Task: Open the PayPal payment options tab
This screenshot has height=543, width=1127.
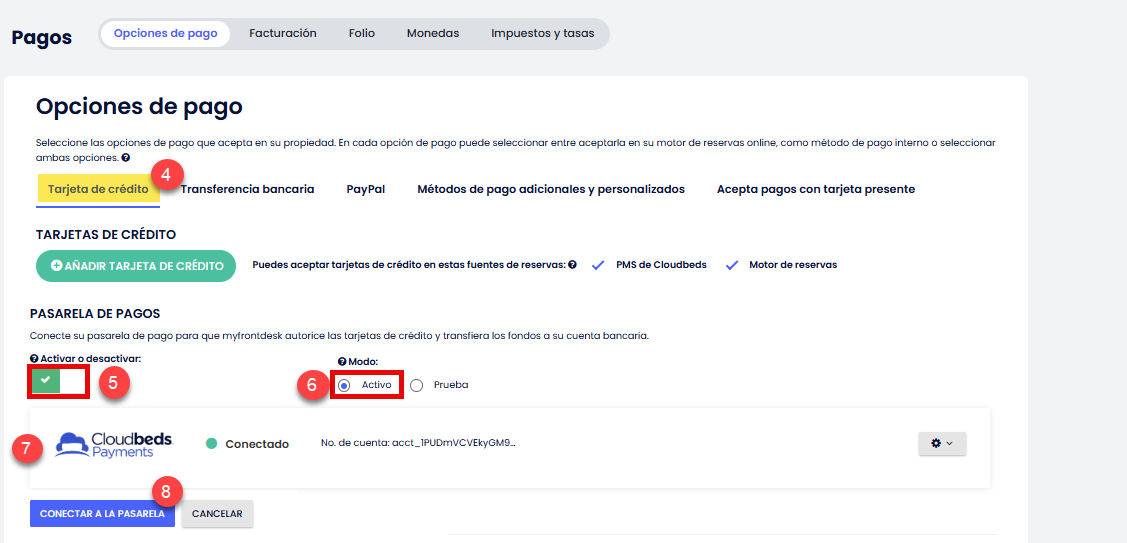Action: [x=365, y=189]
